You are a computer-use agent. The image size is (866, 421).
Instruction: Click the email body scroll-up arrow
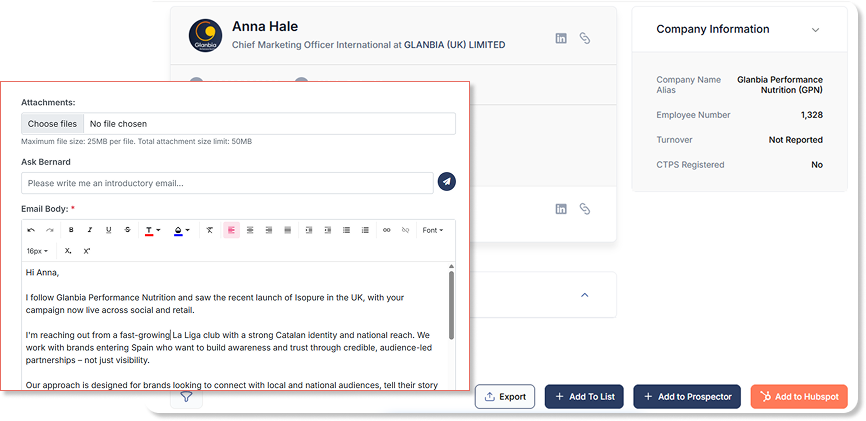pyautogui.click(x=451, y=266)
